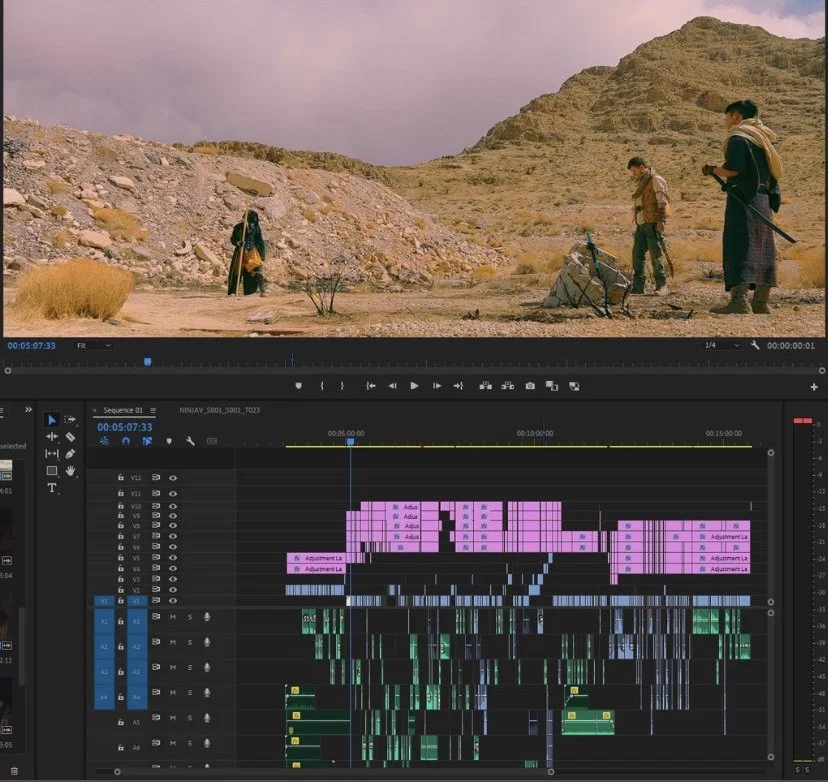
Task: Choose the Slip tool
Action: tap(52, 454)
